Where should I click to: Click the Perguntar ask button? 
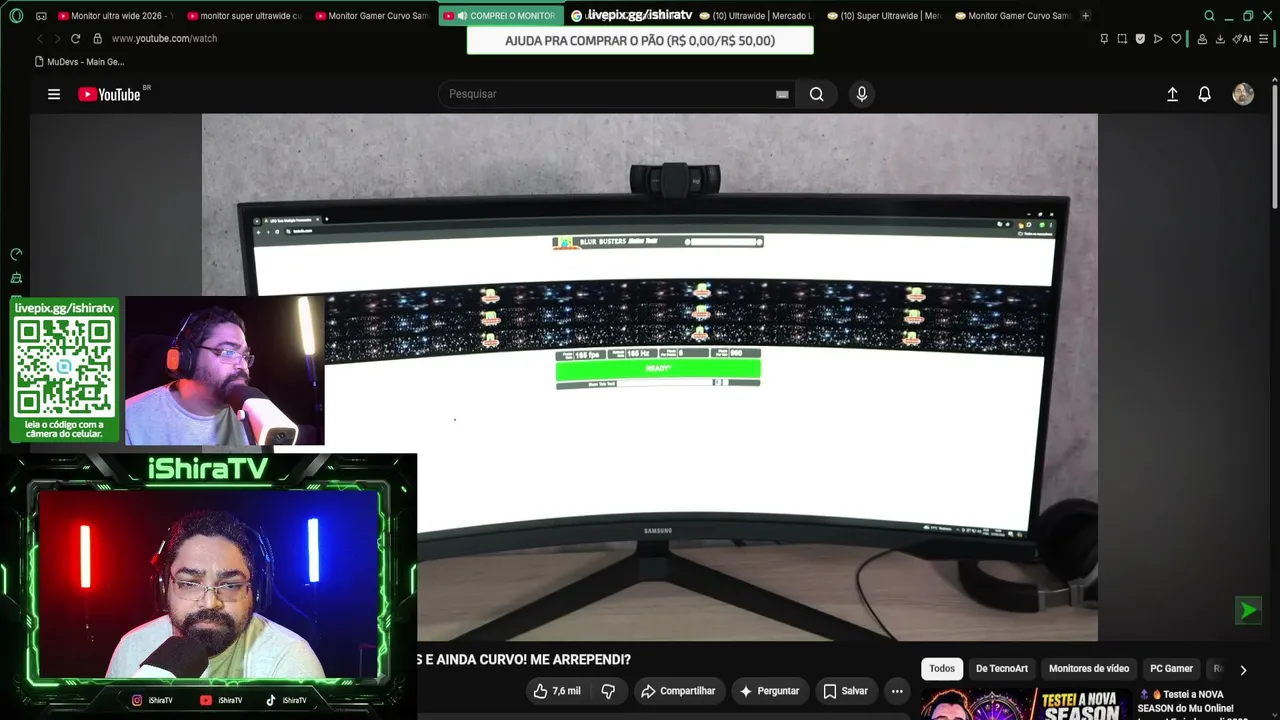coord(769,691)
